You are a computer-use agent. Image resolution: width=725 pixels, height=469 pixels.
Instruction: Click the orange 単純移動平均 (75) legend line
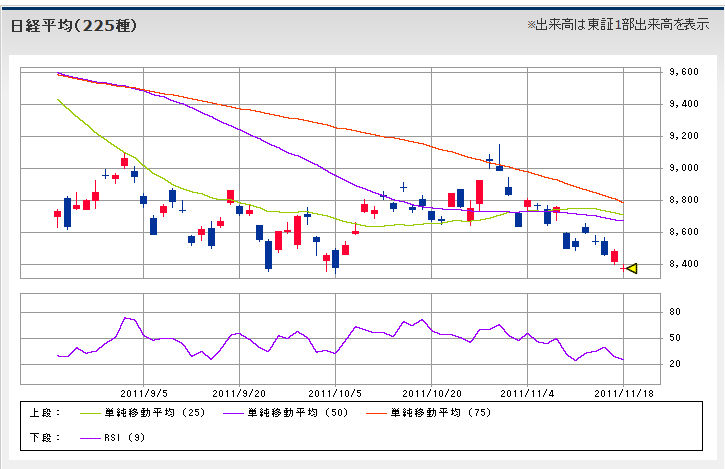(376, 413)
